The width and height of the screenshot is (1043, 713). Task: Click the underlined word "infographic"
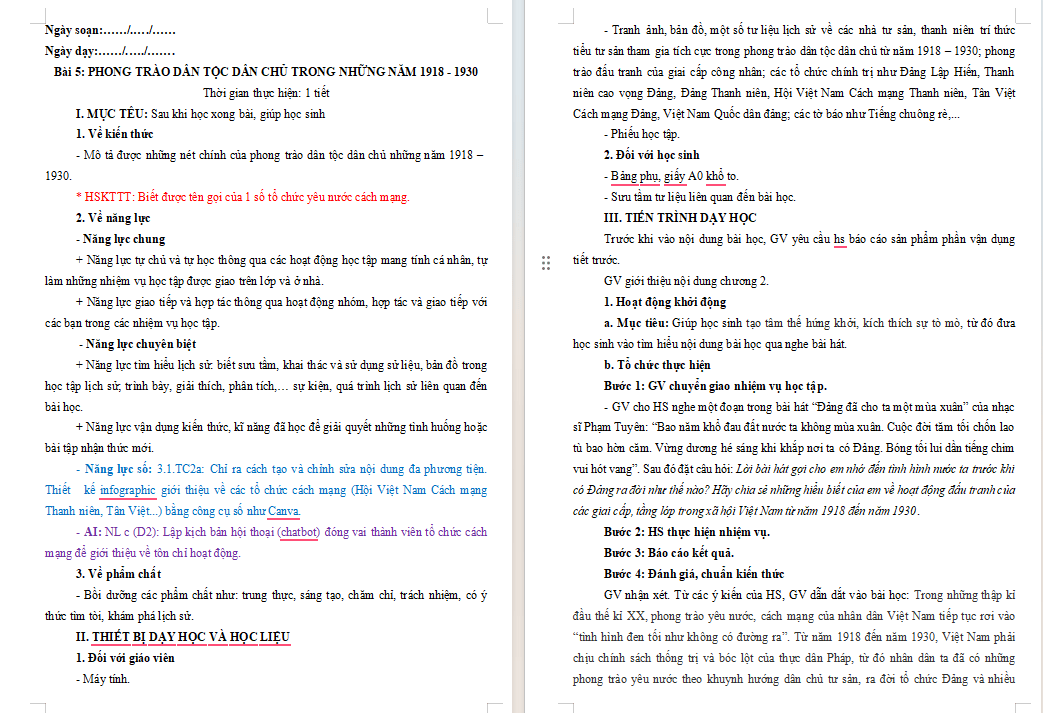pos(128,490)
